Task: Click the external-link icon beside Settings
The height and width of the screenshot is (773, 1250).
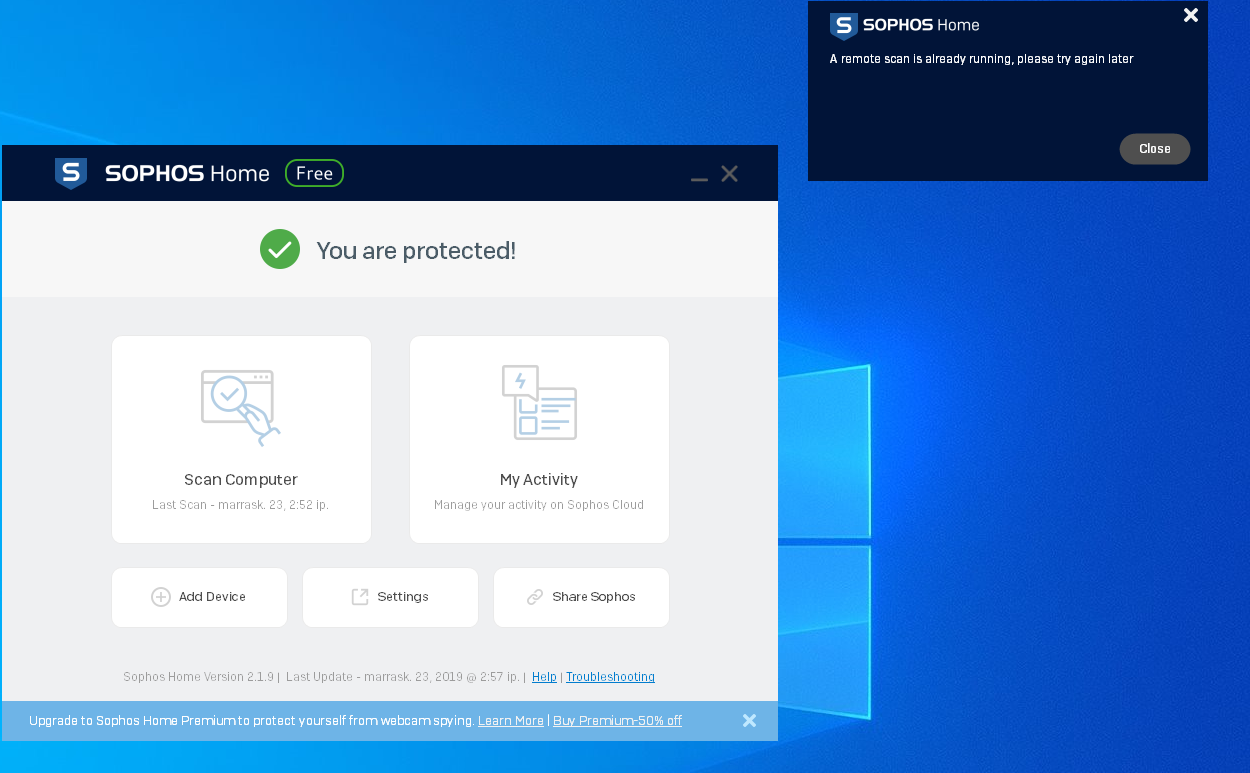Action: (360, 597)
